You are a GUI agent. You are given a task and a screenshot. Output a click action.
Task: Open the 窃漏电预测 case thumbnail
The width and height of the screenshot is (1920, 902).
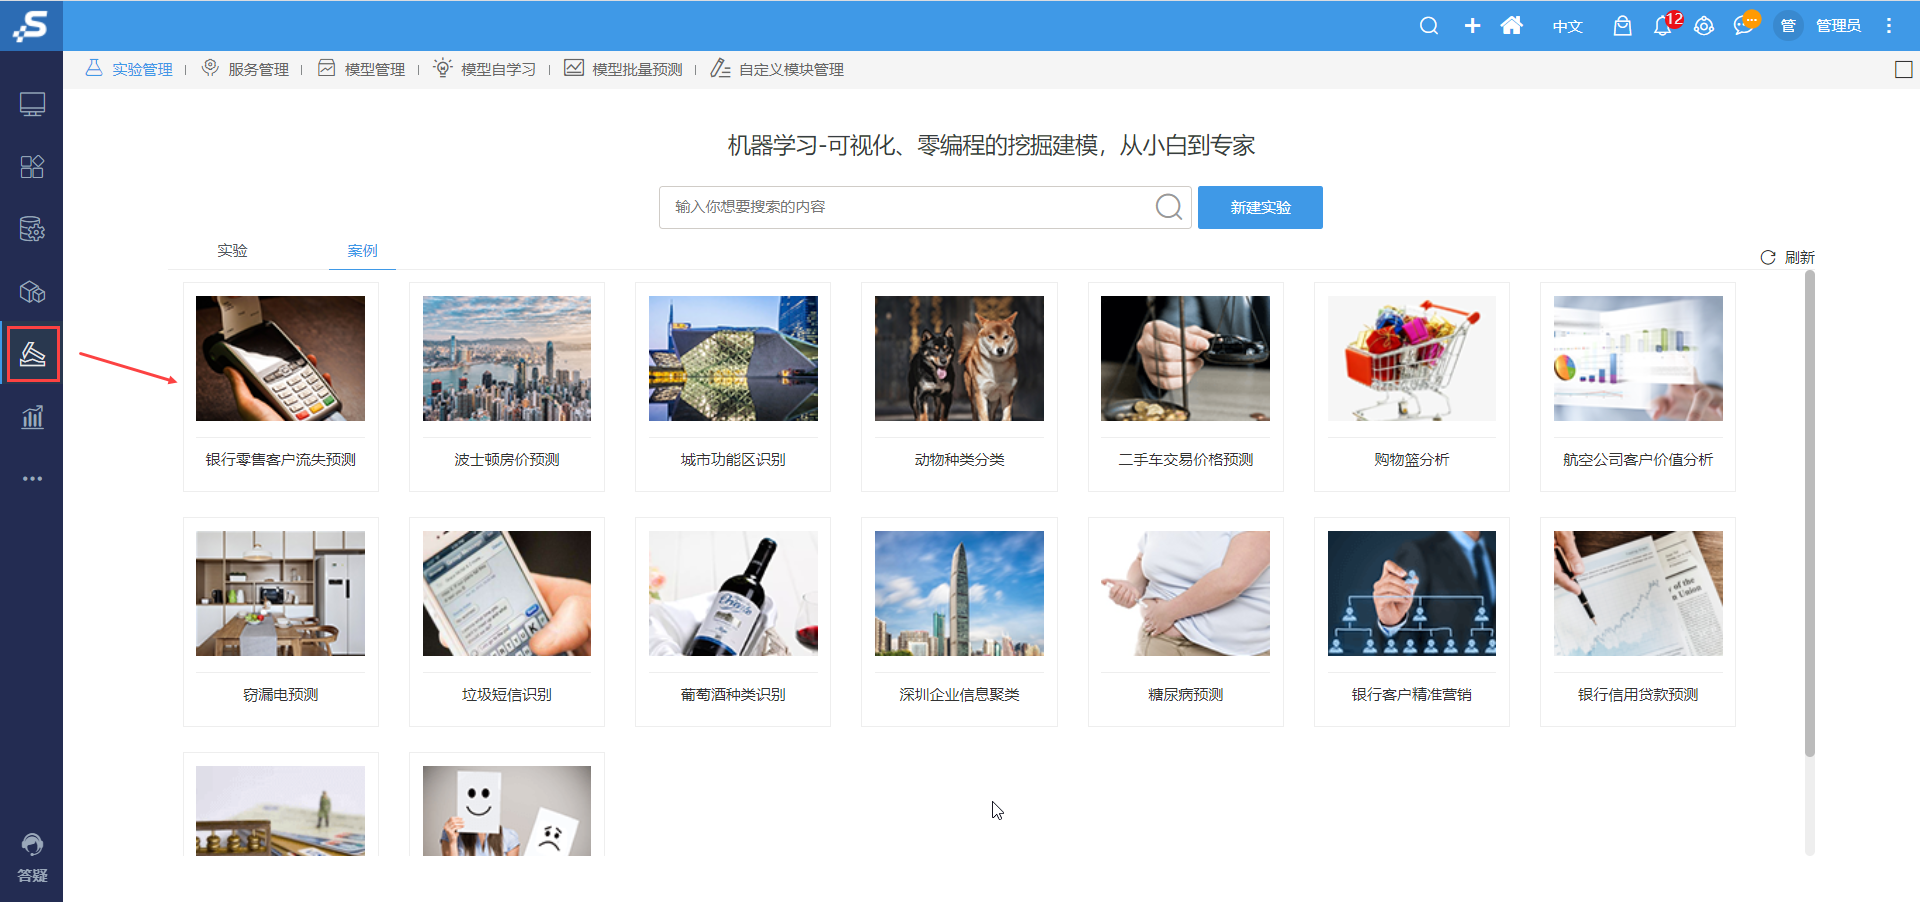(x=280, y=593)
